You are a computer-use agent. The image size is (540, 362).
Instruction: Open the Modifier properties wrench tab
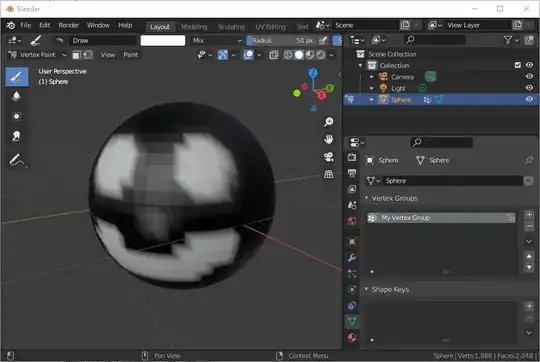pyautogui.click(x=352, y=258)
